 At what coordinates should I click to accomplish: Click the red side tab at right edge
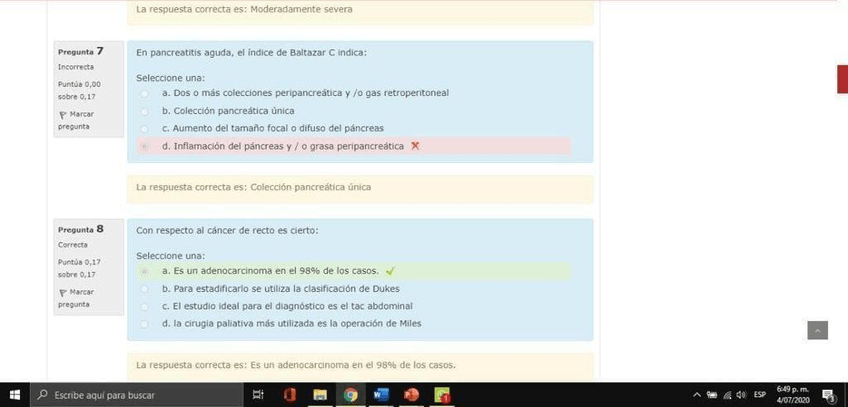pyautogui.click(x=842, y=79)
